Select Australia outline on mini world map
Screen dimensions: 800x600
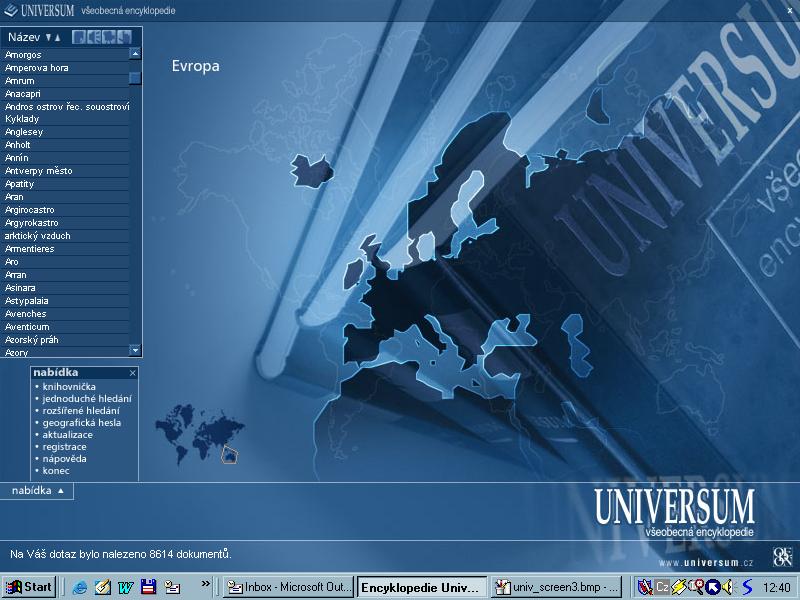tap(229, 454)
